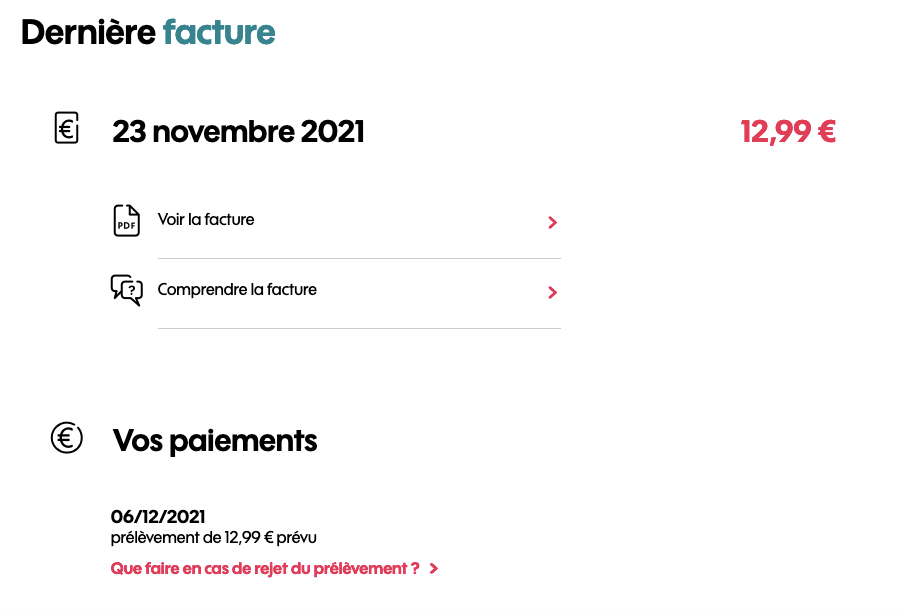Screen dimensions: 905x616
Task: Select the PDF document icon on the invoice row
Action: point(126,221)
